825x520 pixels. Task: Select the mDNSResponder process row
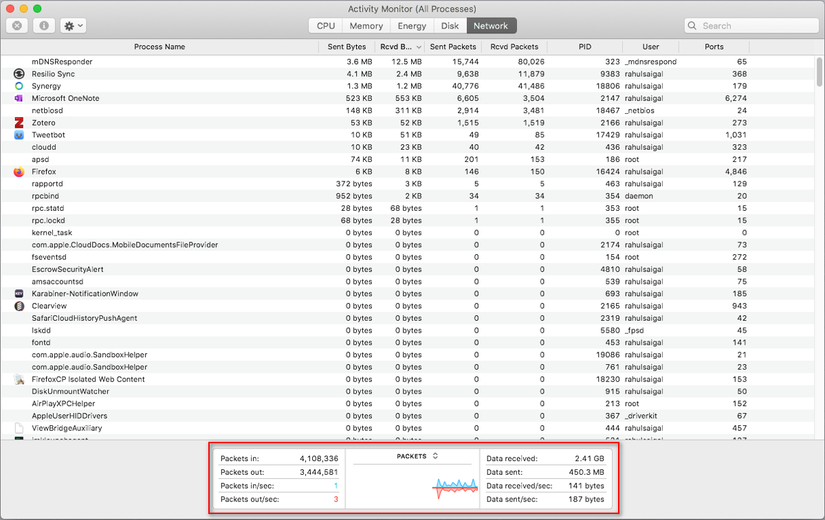tap(408, 62)
